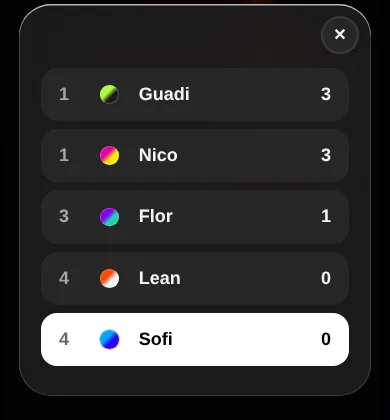Click Lean's score of 0
Viewport: 390px width, 420px height.
pos(326,278)
